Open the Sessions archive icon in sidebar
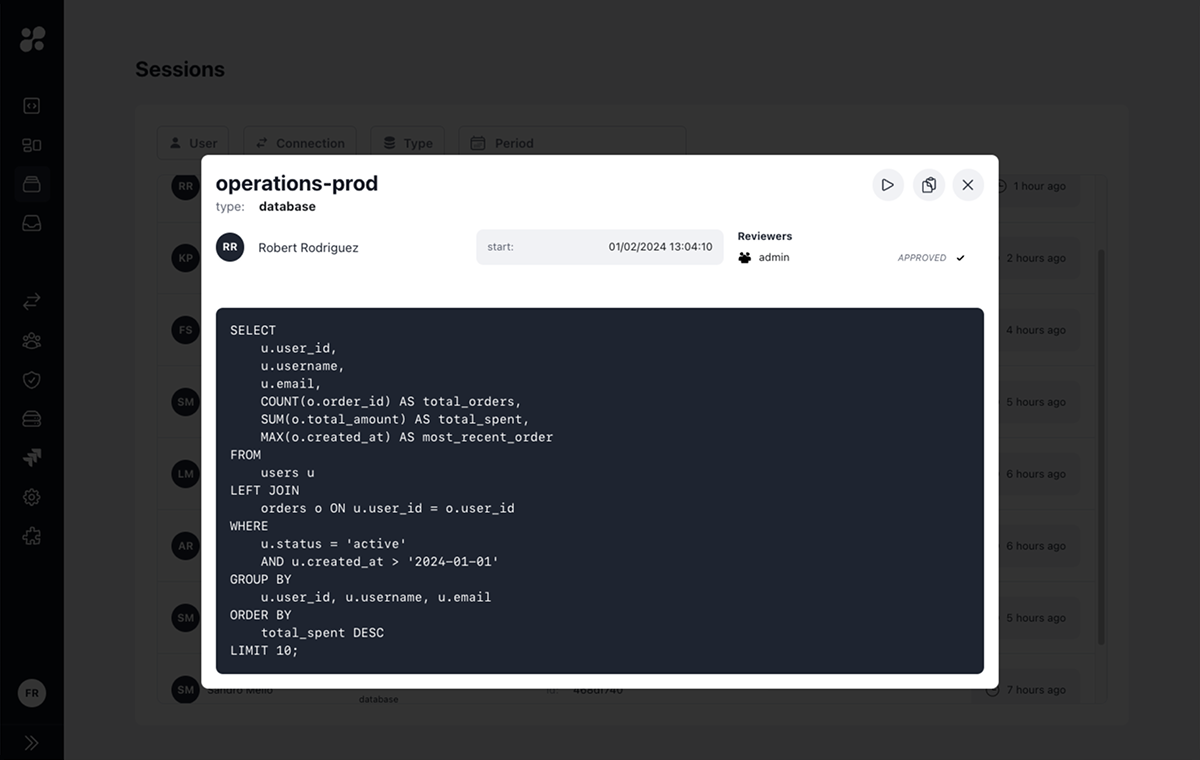The image size is (1200, 760). tap(31, 184)
